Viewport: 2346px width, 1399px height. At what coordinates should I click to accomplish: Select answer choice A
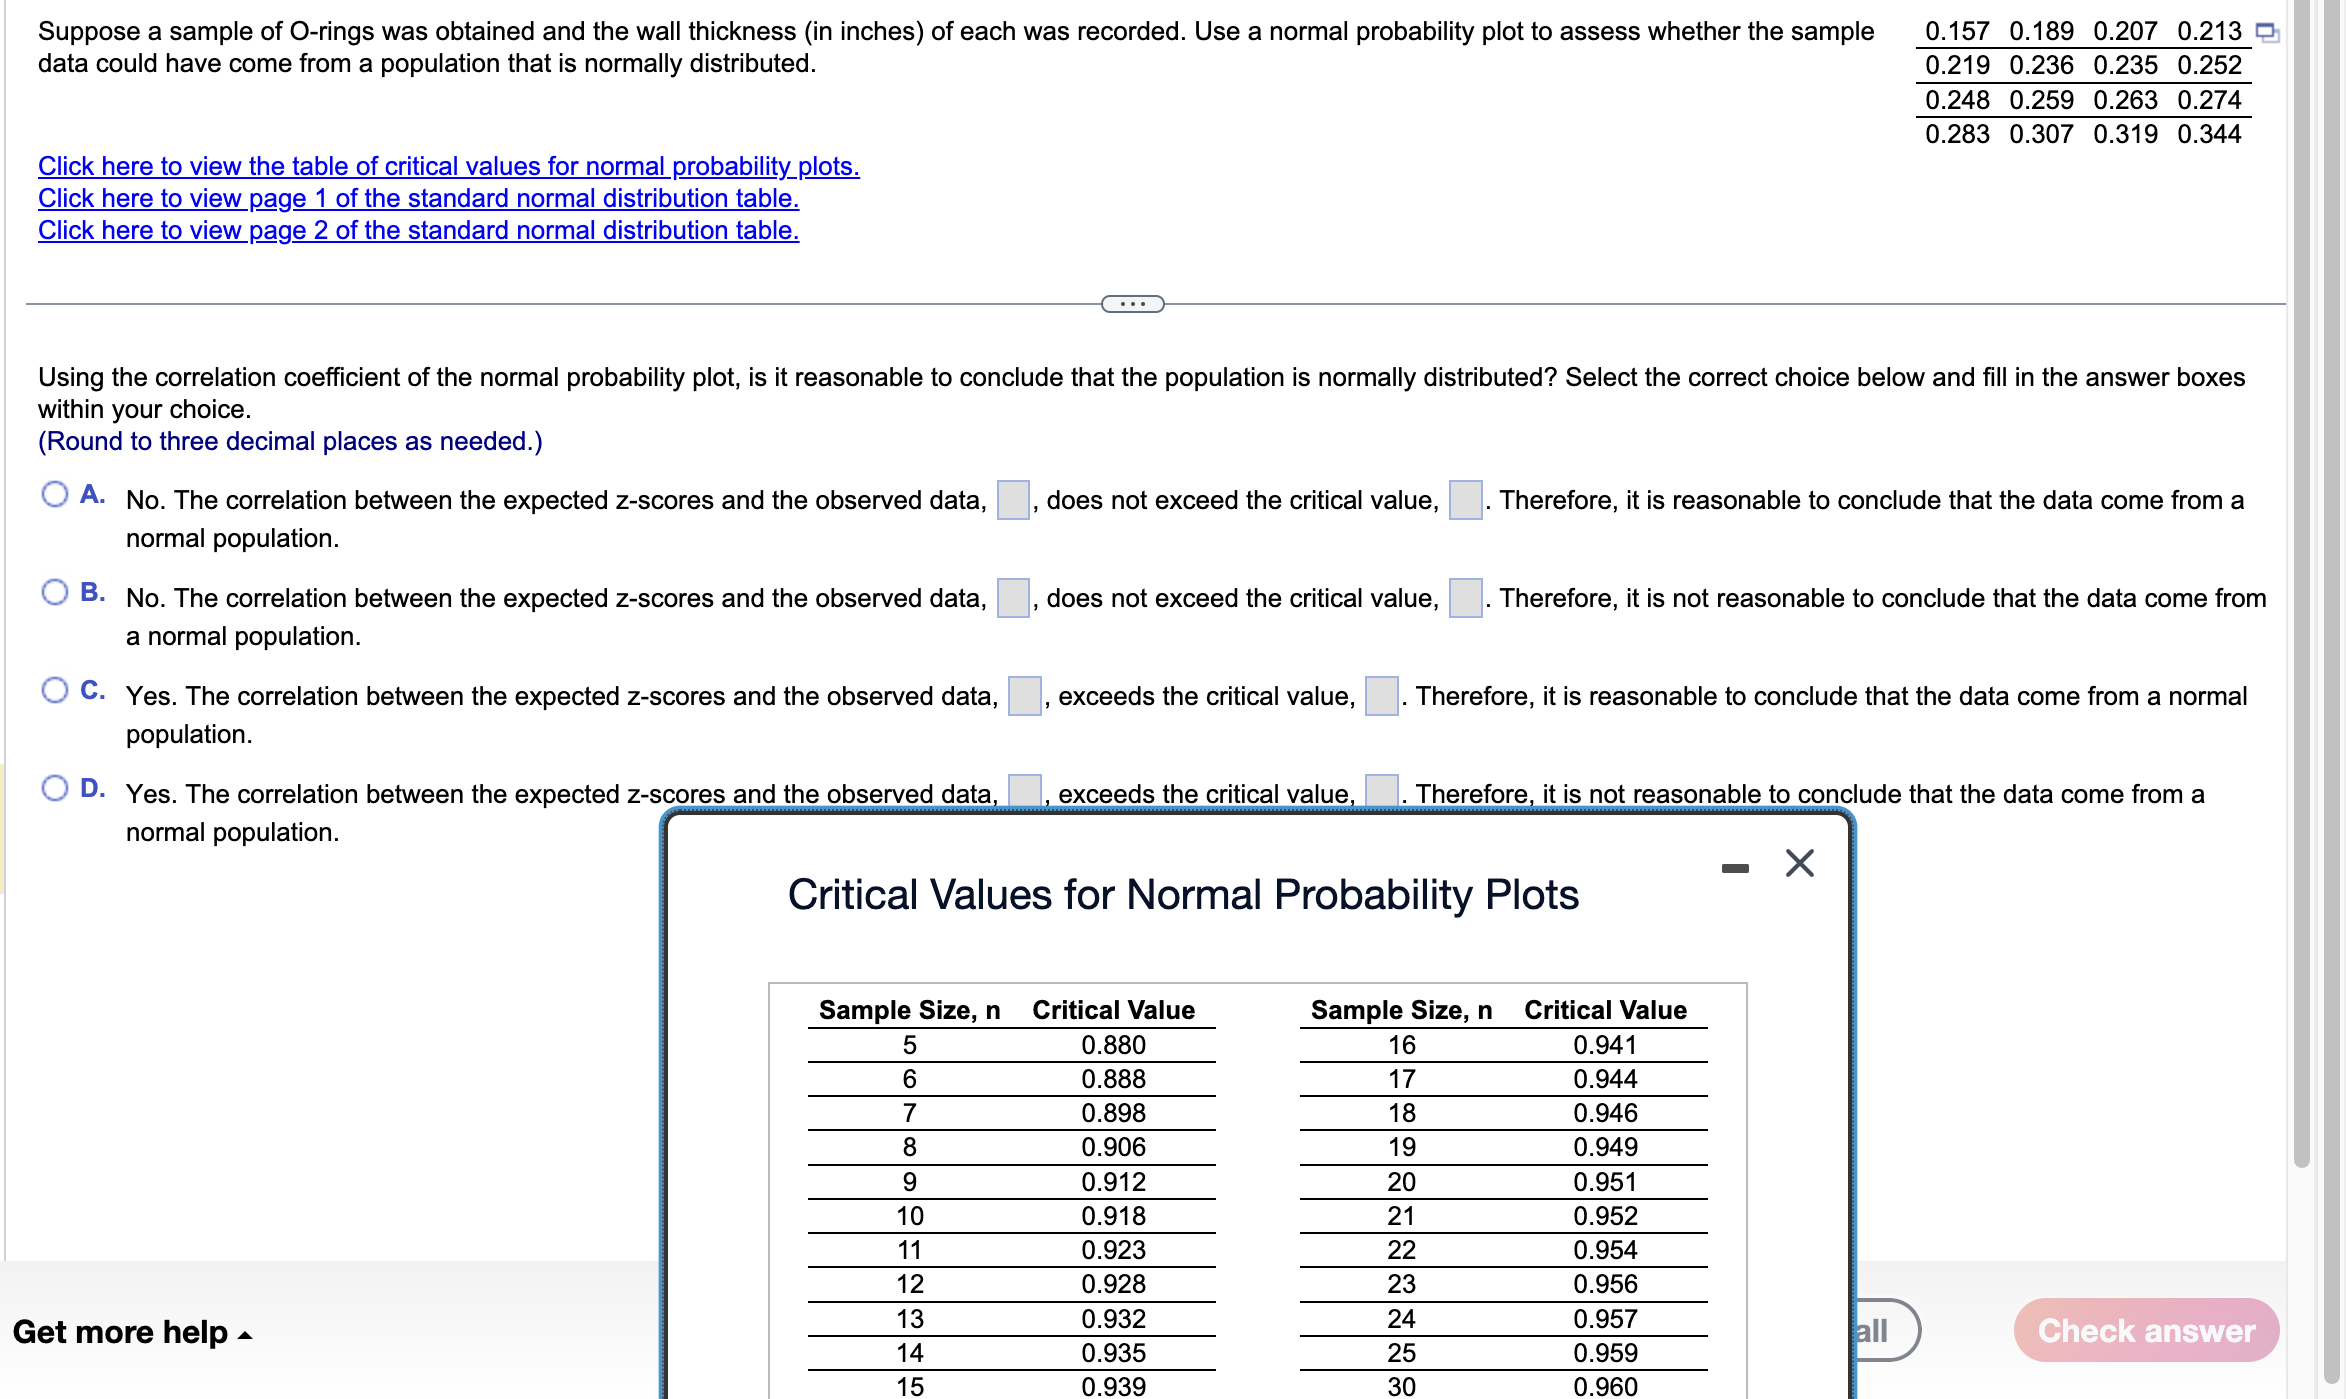pyautogui.click(x=55, y=494)
